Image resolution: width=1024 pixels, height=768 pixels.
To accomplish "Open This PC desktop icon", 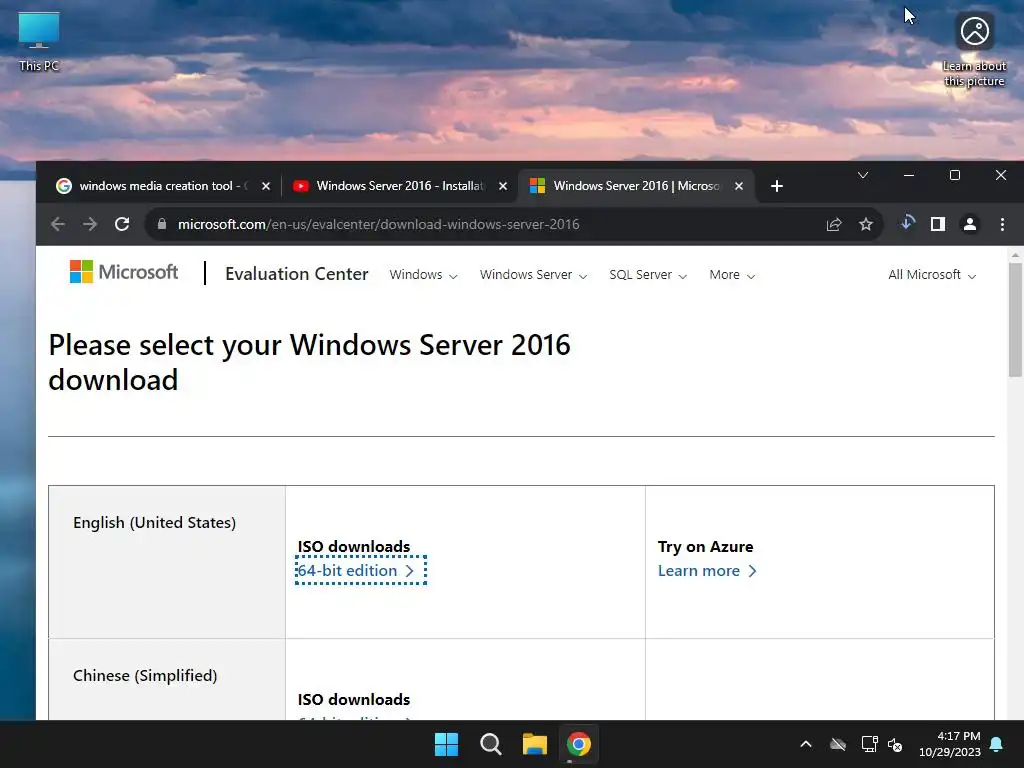I will coord(39,41).
